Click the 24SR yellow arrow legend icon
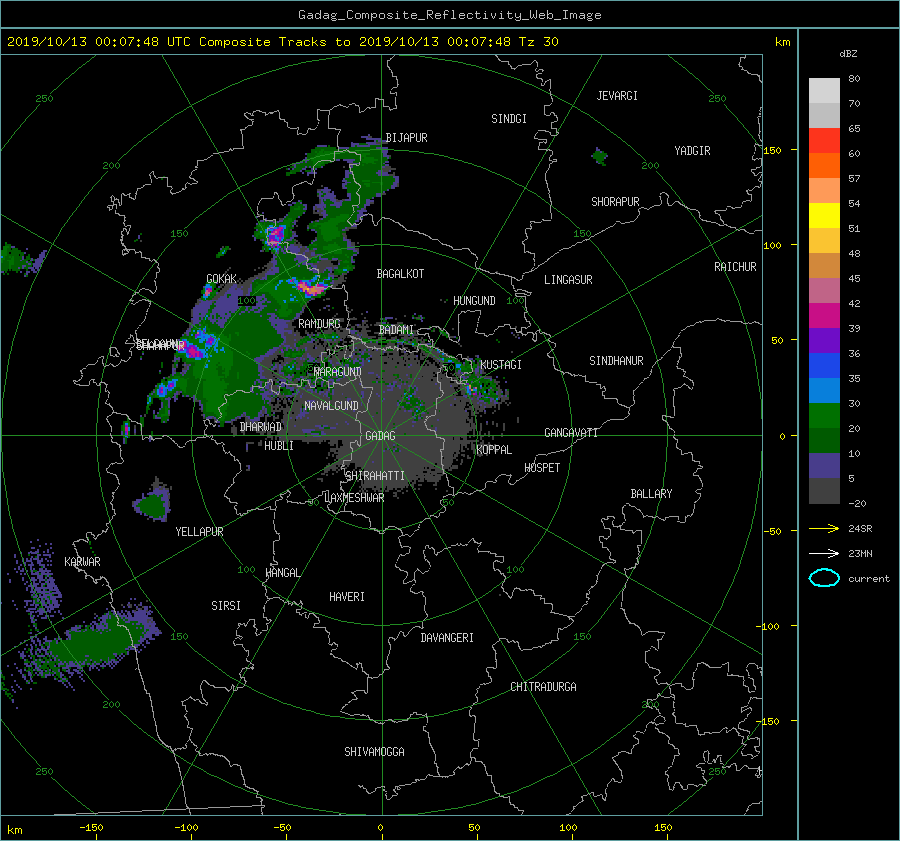Screen dimensions: 900x841 pos(824,528)
